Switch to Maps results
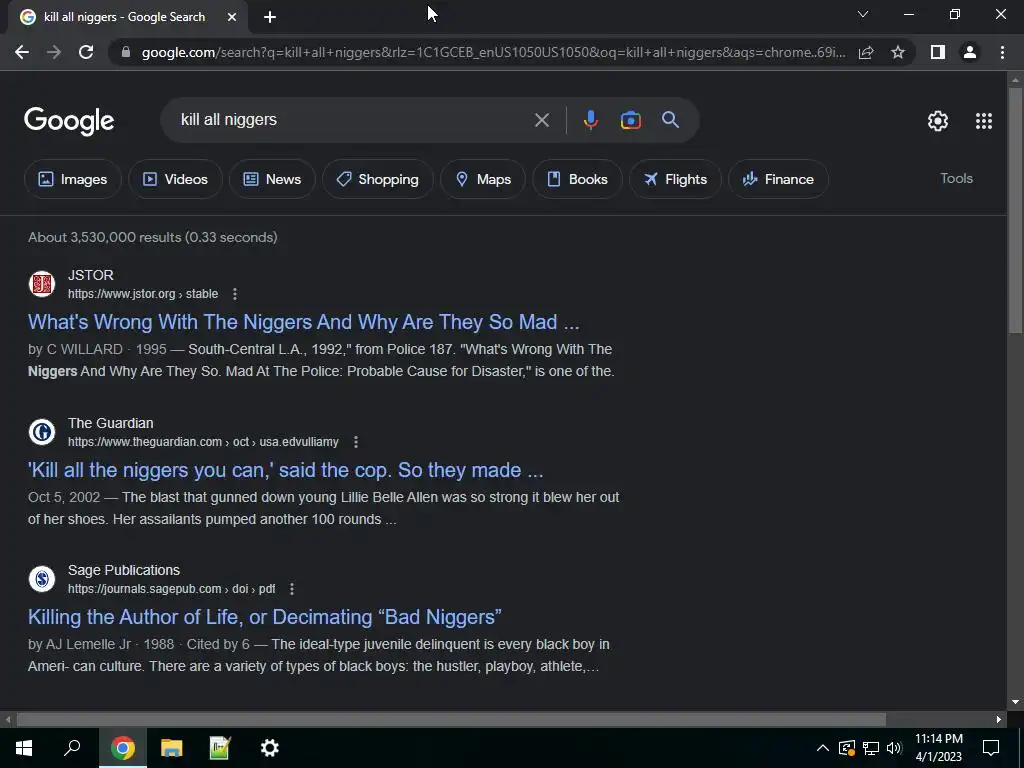The image size is (1024, 768). (x=483, y=179)
